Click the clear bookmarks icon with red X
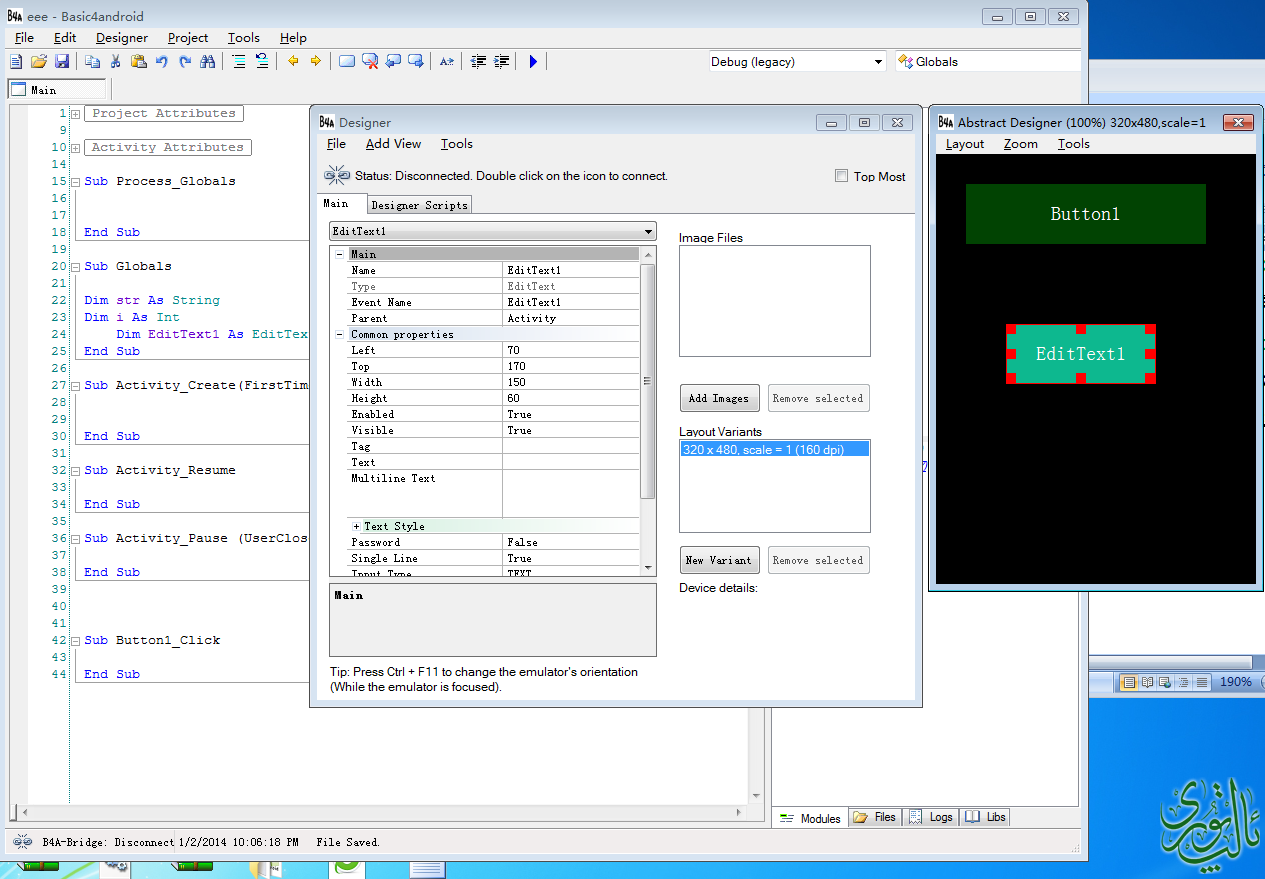 [x=370, y=62]
